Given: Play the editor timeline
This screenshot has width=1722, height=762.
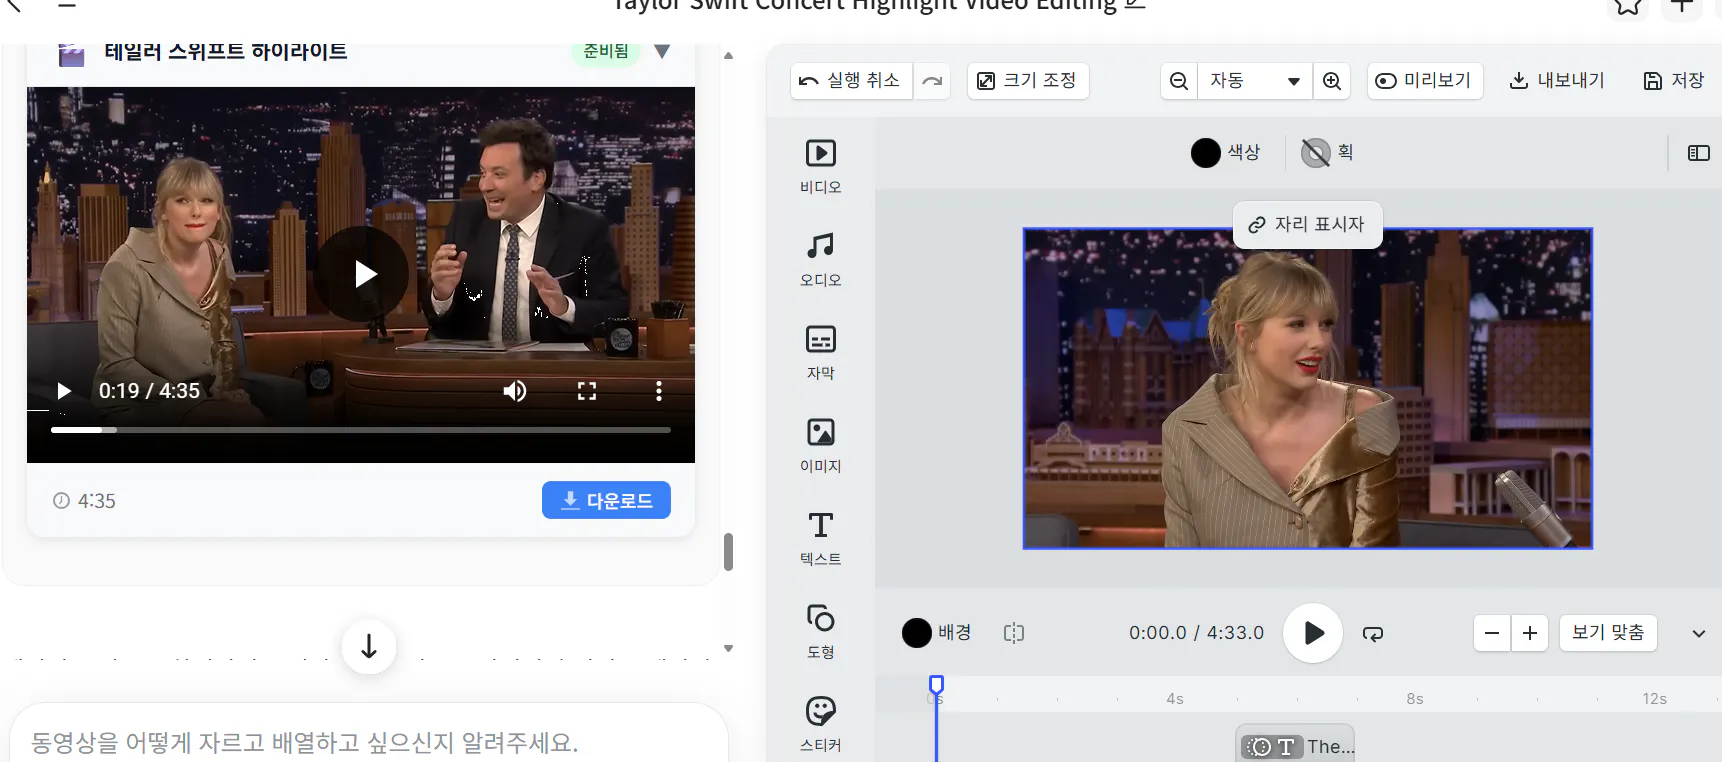Looking at the screenshot, I should (1313, 633).
